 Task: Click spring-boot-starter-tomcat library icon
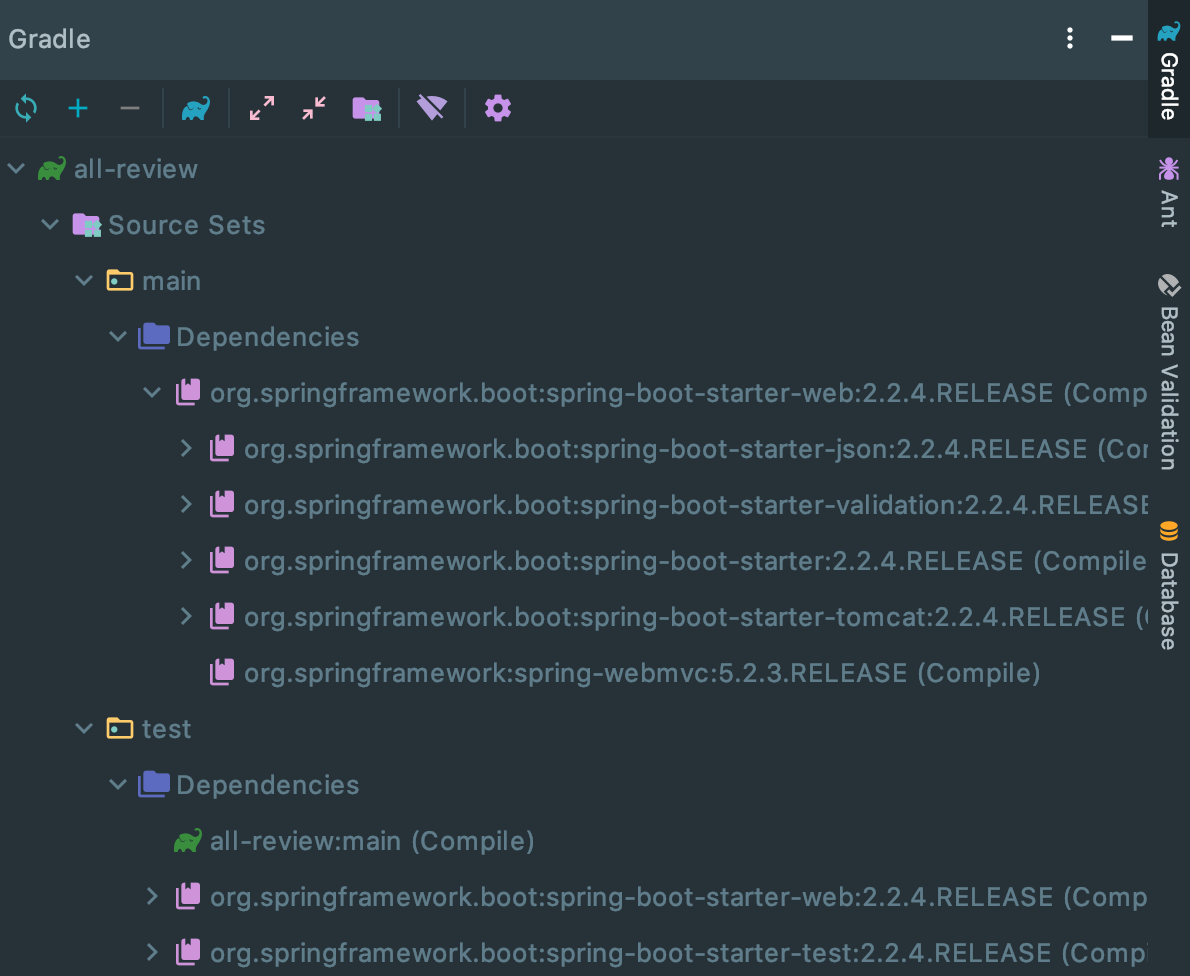(x=222, y=616)
